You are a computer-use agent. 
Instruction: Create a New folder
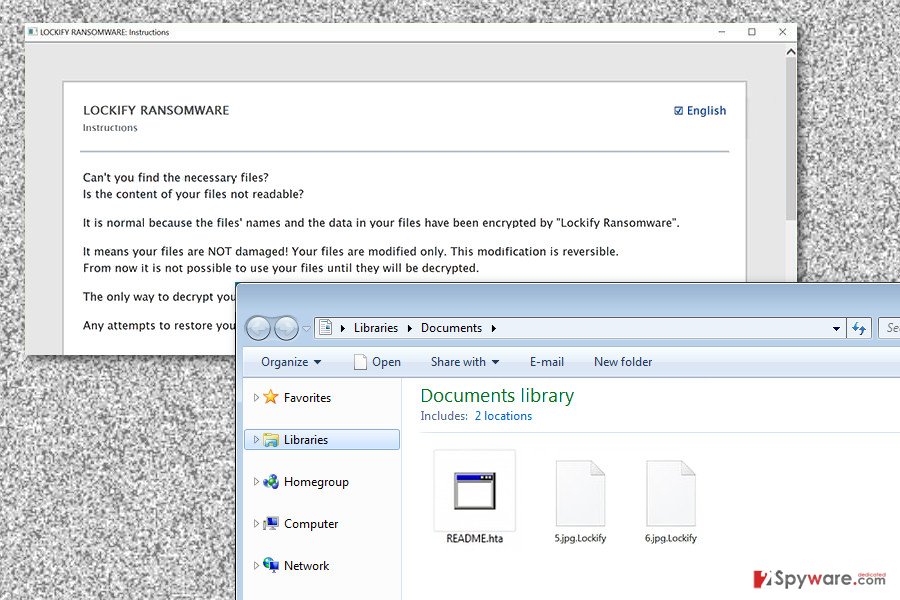tap(623, 362)
